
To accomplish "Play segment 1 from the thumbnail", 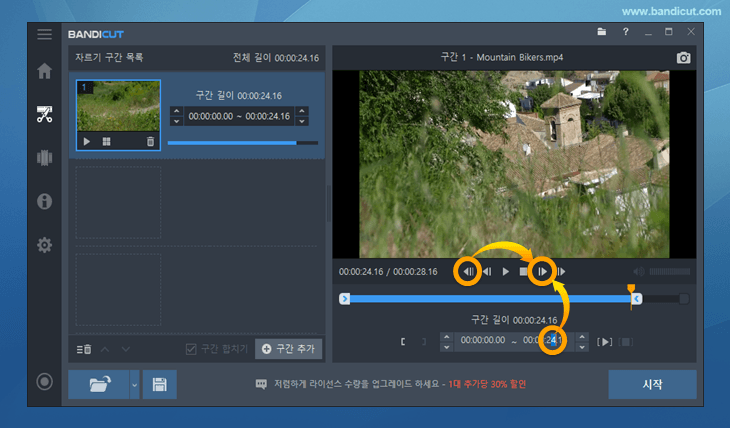I will [87, 142].
